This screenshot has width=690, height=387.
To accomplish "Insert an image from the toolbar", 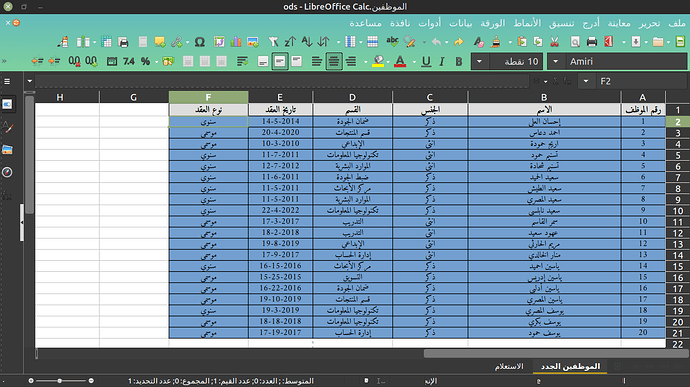I will click(253, 42).
